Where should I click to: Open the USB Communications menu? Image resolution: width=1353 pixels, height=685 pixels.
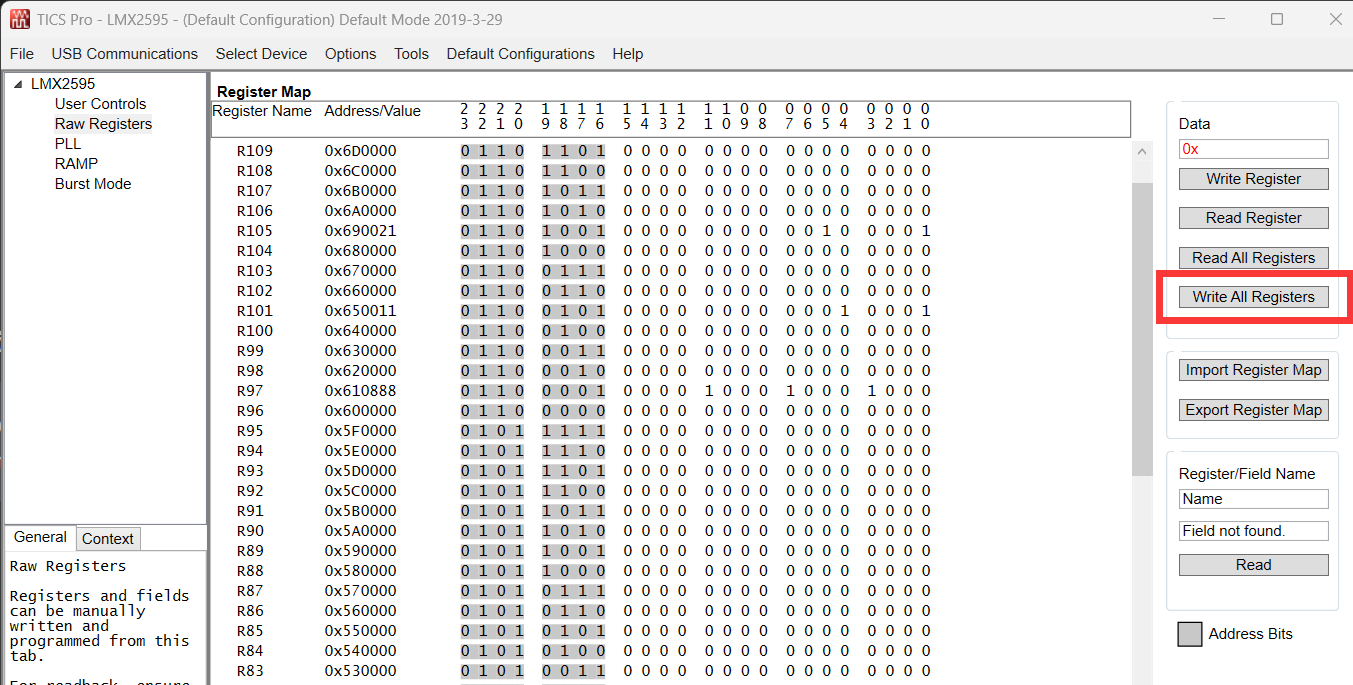tap(125, 54)
